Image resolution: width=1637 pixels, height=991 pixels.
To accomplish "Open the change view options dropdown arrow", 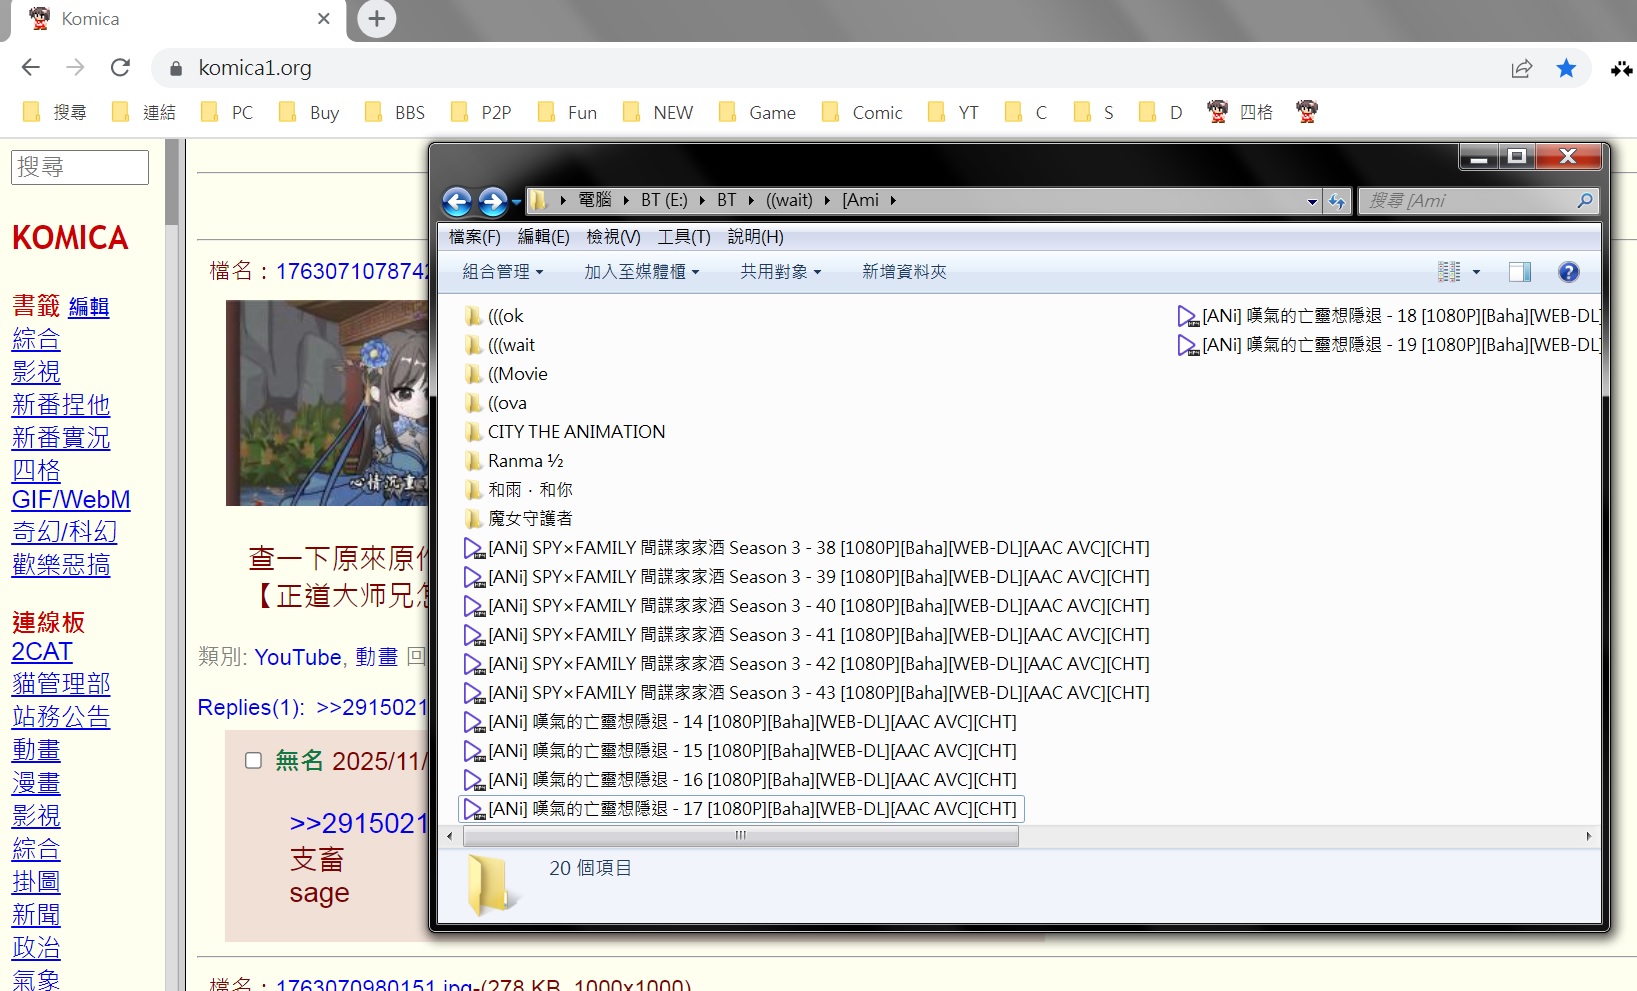I will coord(1476,272).
